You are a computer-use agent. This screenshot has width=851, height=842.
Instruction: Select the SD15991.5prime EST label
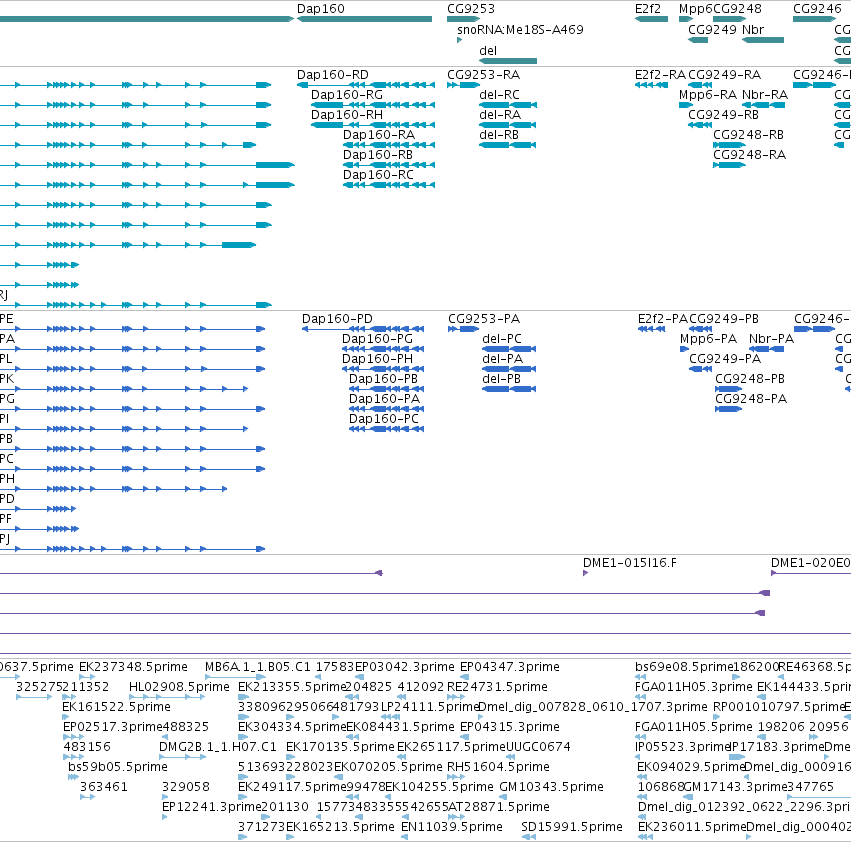[x=571, y=828]
